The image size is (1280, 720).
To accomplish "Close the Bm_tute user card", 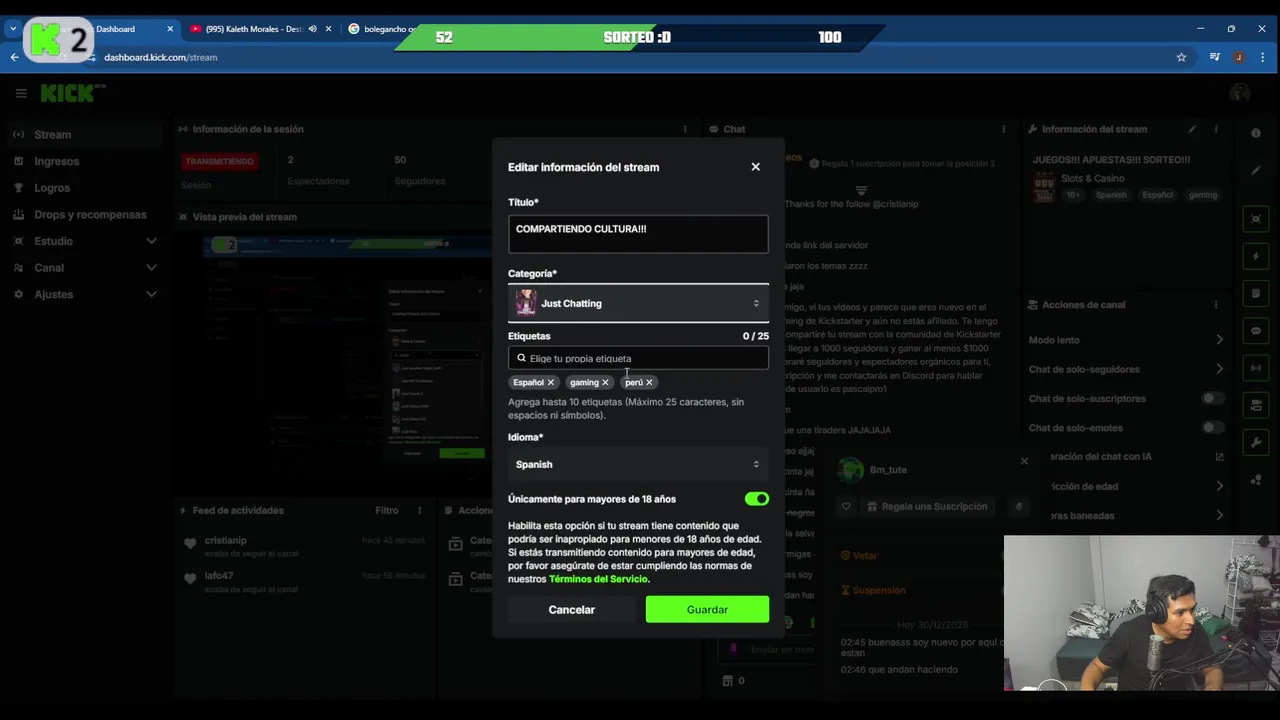I will 1024,461.
